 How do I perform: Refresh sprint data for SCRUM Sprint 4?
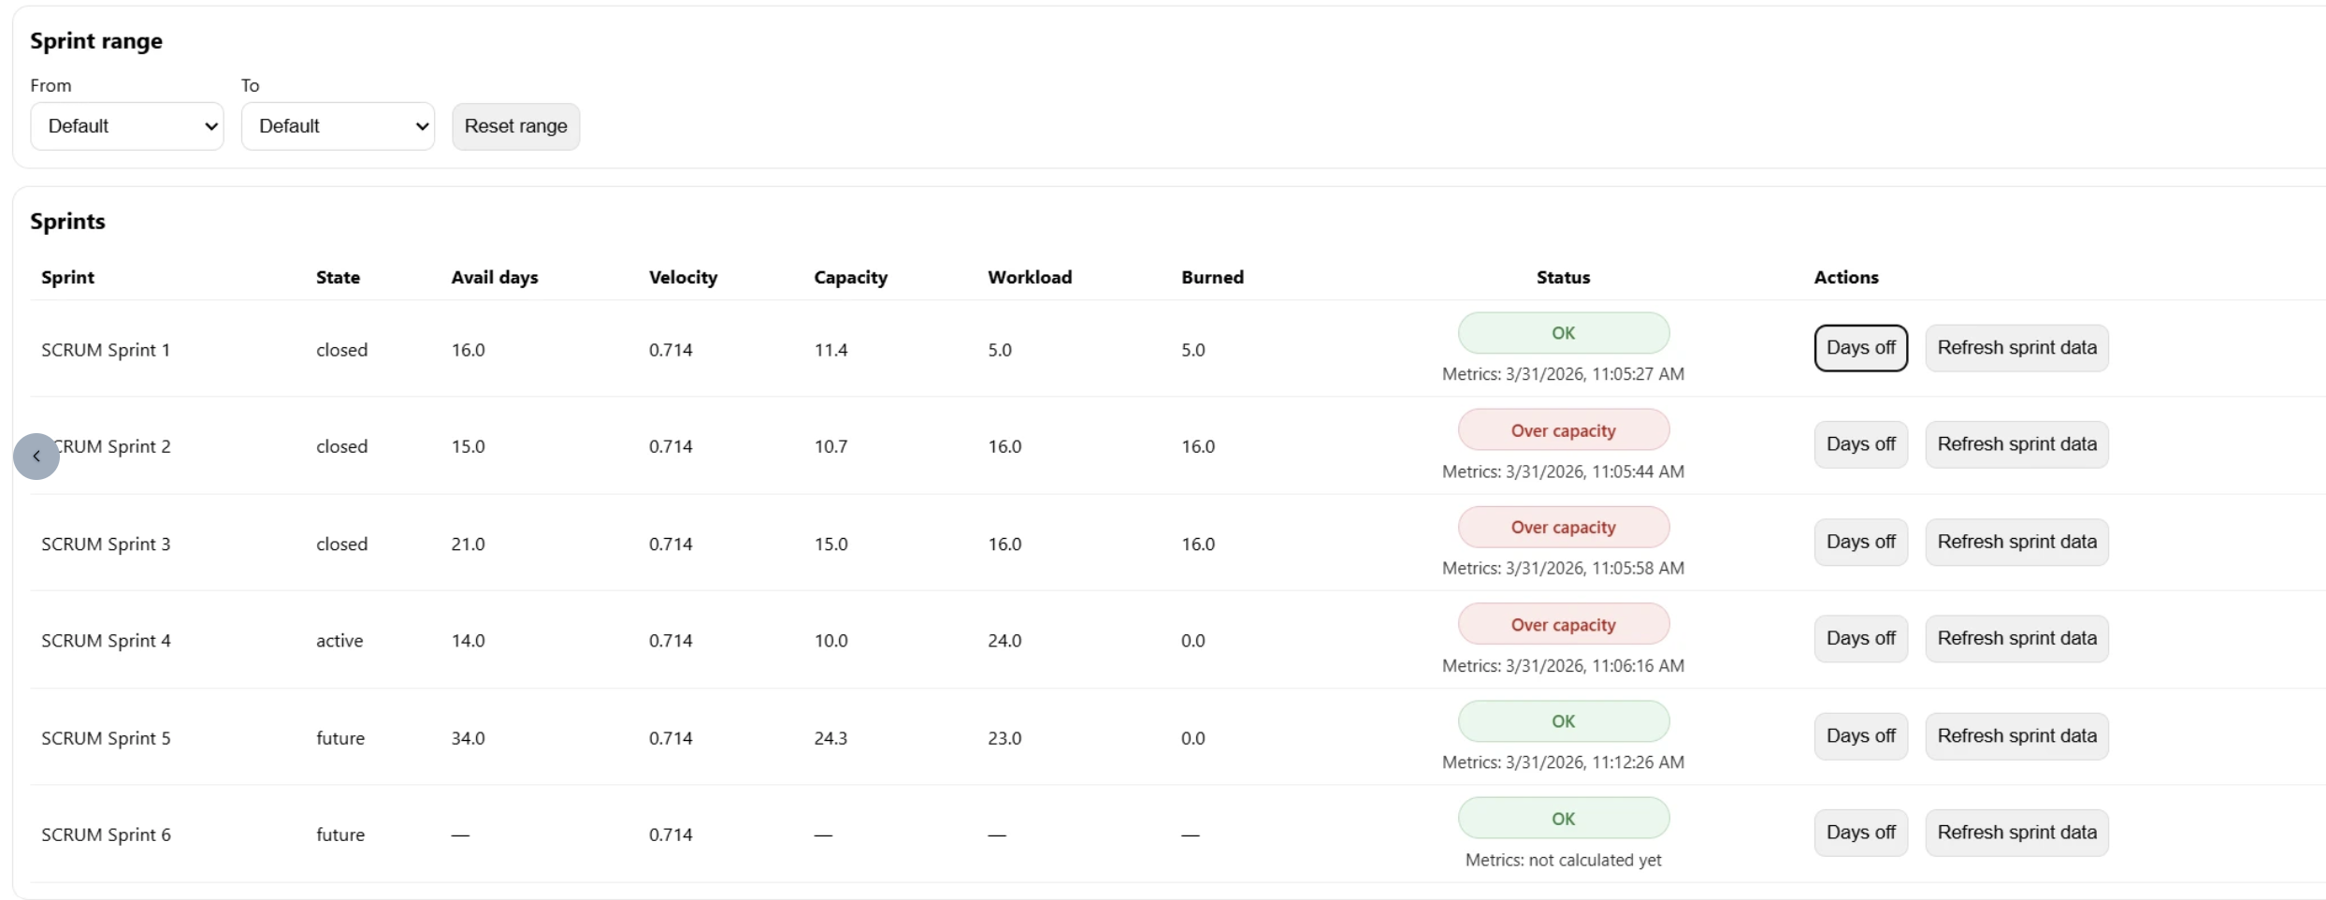[2016, 638]
